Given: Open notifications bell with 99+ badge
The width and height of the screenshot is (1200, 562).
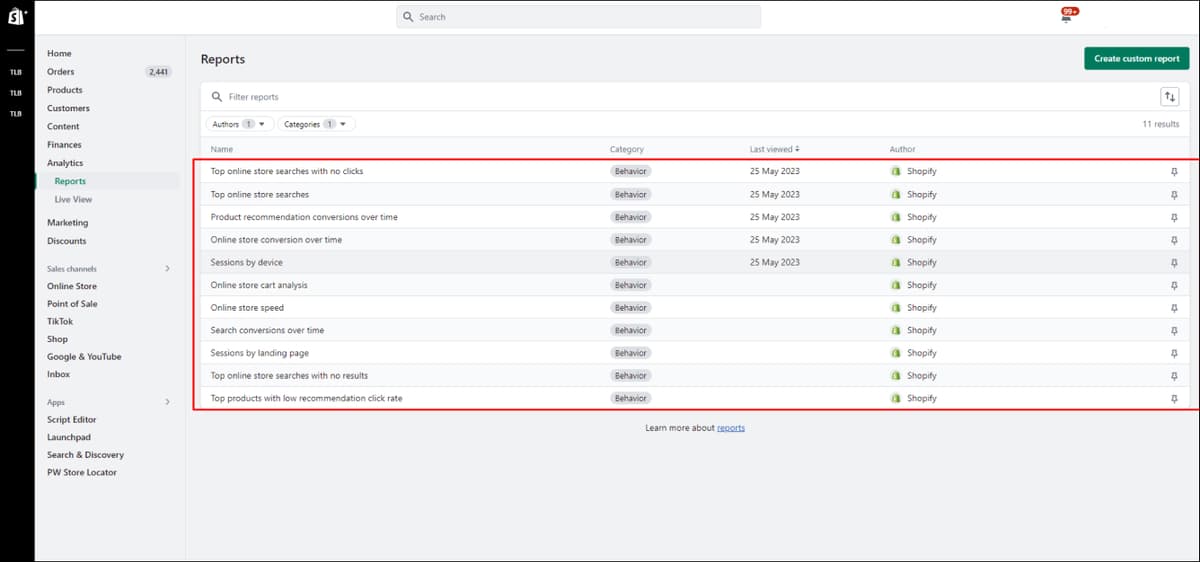Looking at the screenshot, I should pyautogui.click(x=1066, y=17).
